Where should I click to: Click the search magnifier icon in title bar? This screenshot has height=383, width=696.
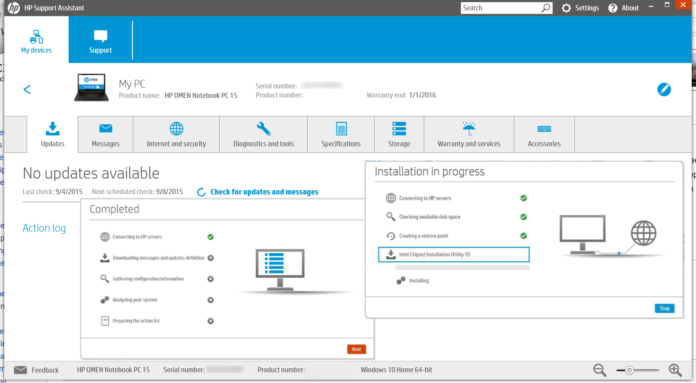(x=546, y=8)
